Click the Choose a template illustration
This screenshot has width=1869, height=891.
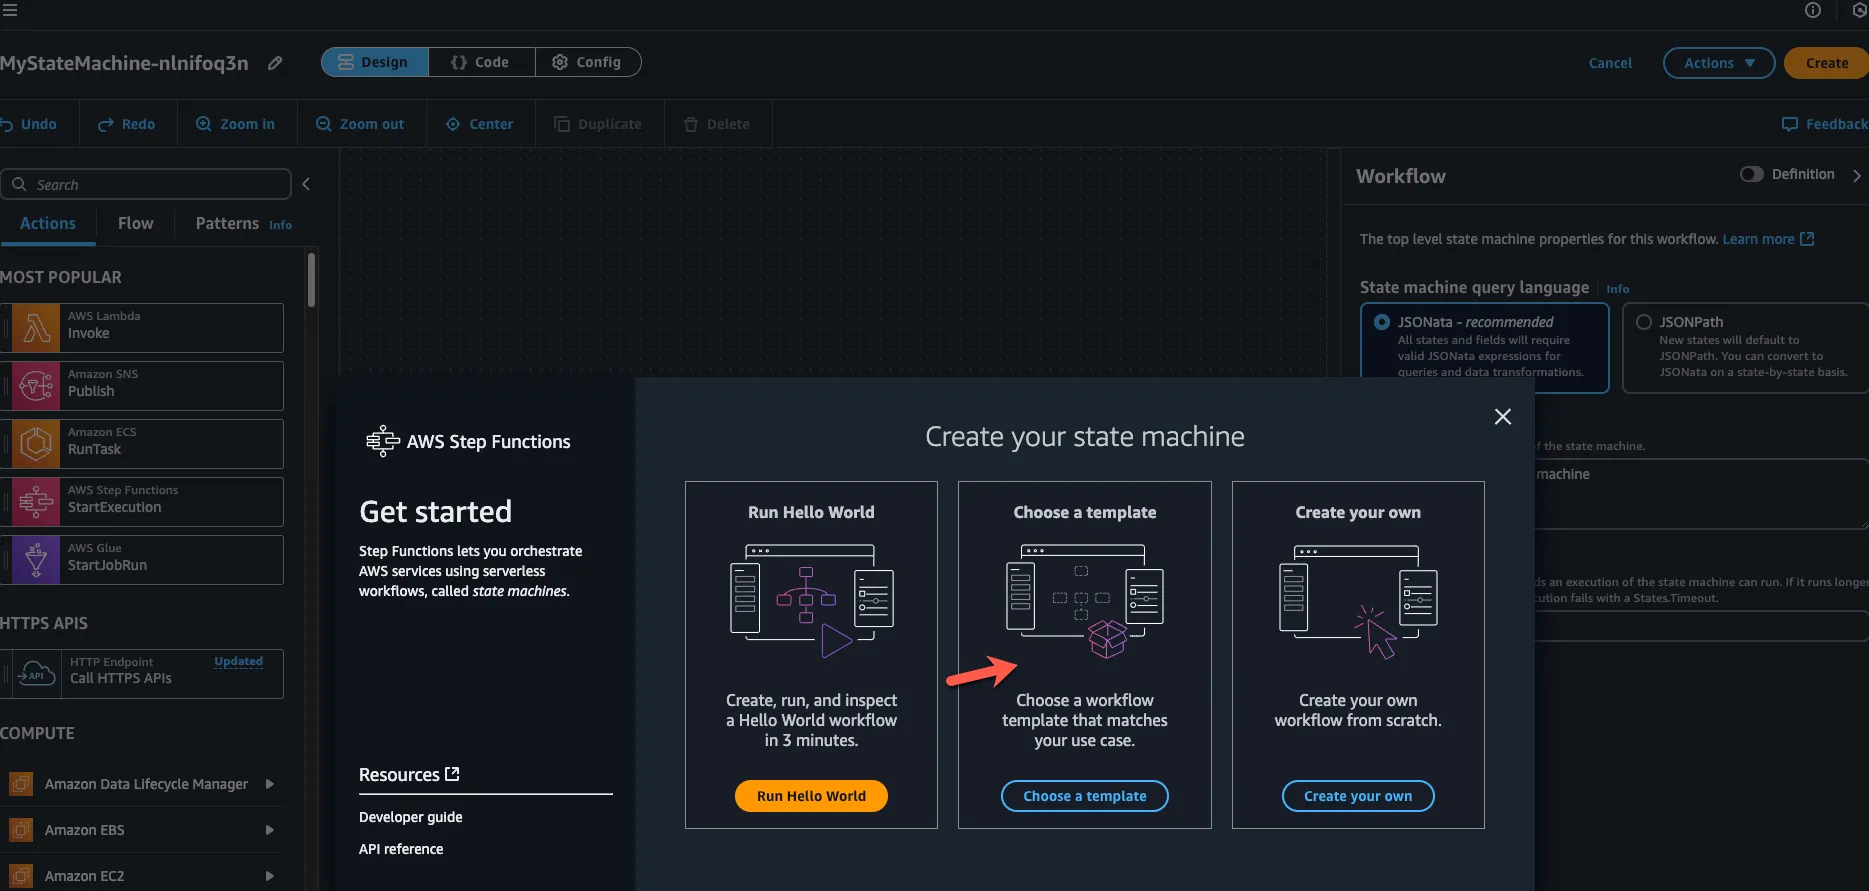pyautogui.click(x=1085, y=601)
